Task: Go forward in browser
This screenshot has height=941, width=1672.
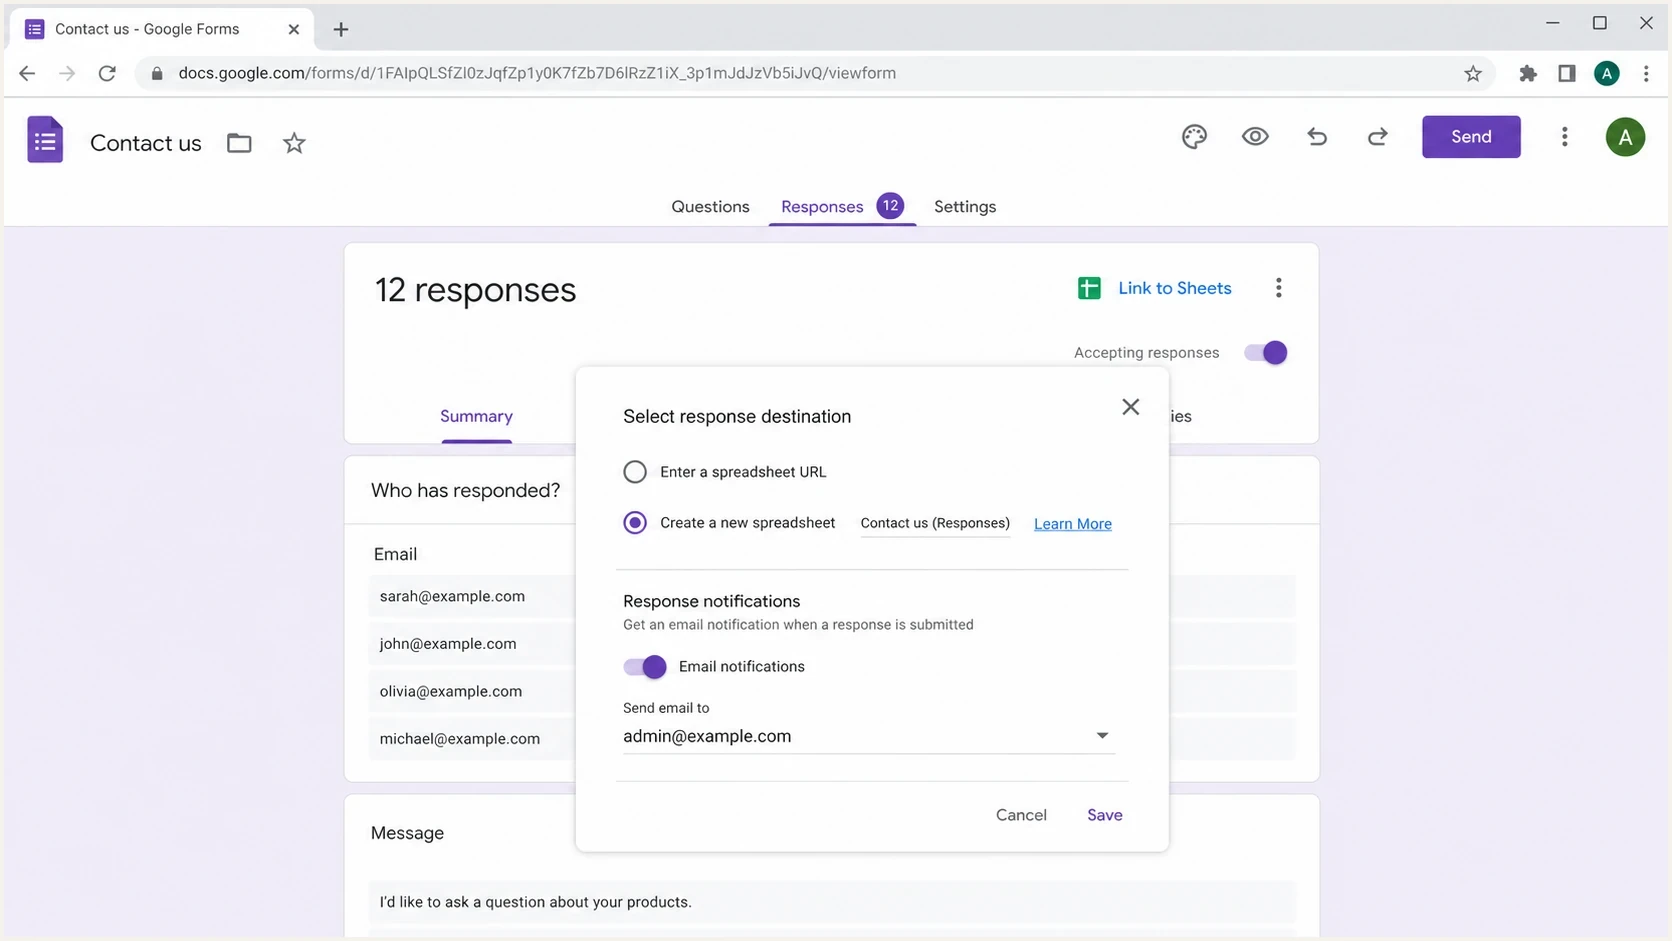Action: (67, 73)
